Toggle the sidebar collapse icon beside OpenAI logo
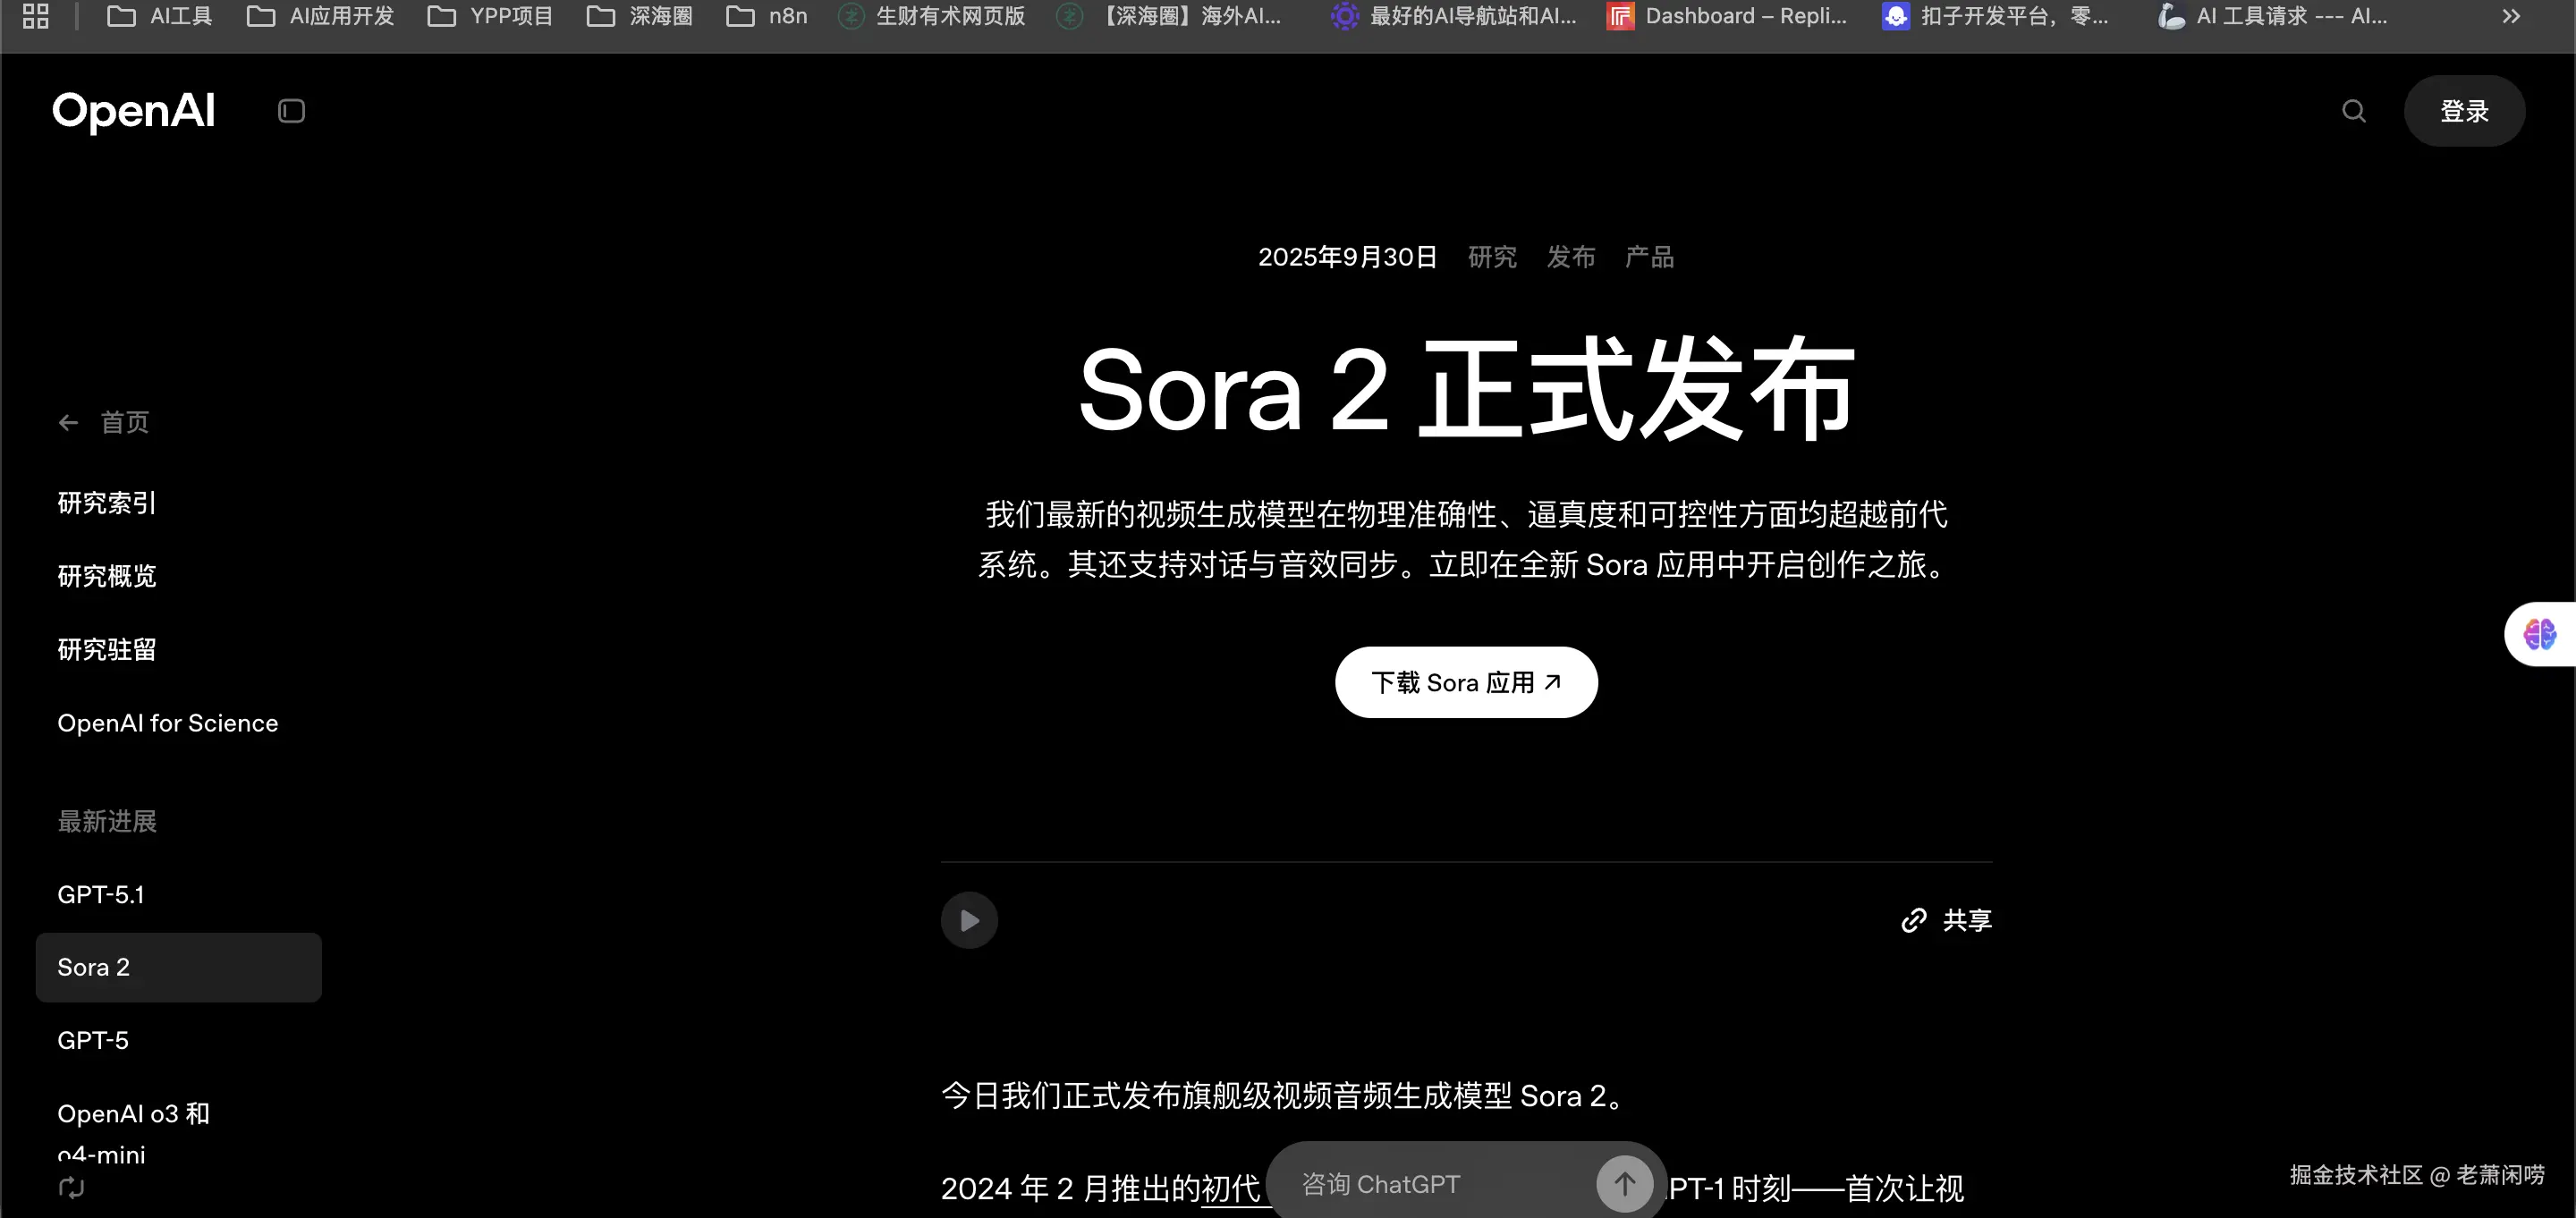 [291, 111]
